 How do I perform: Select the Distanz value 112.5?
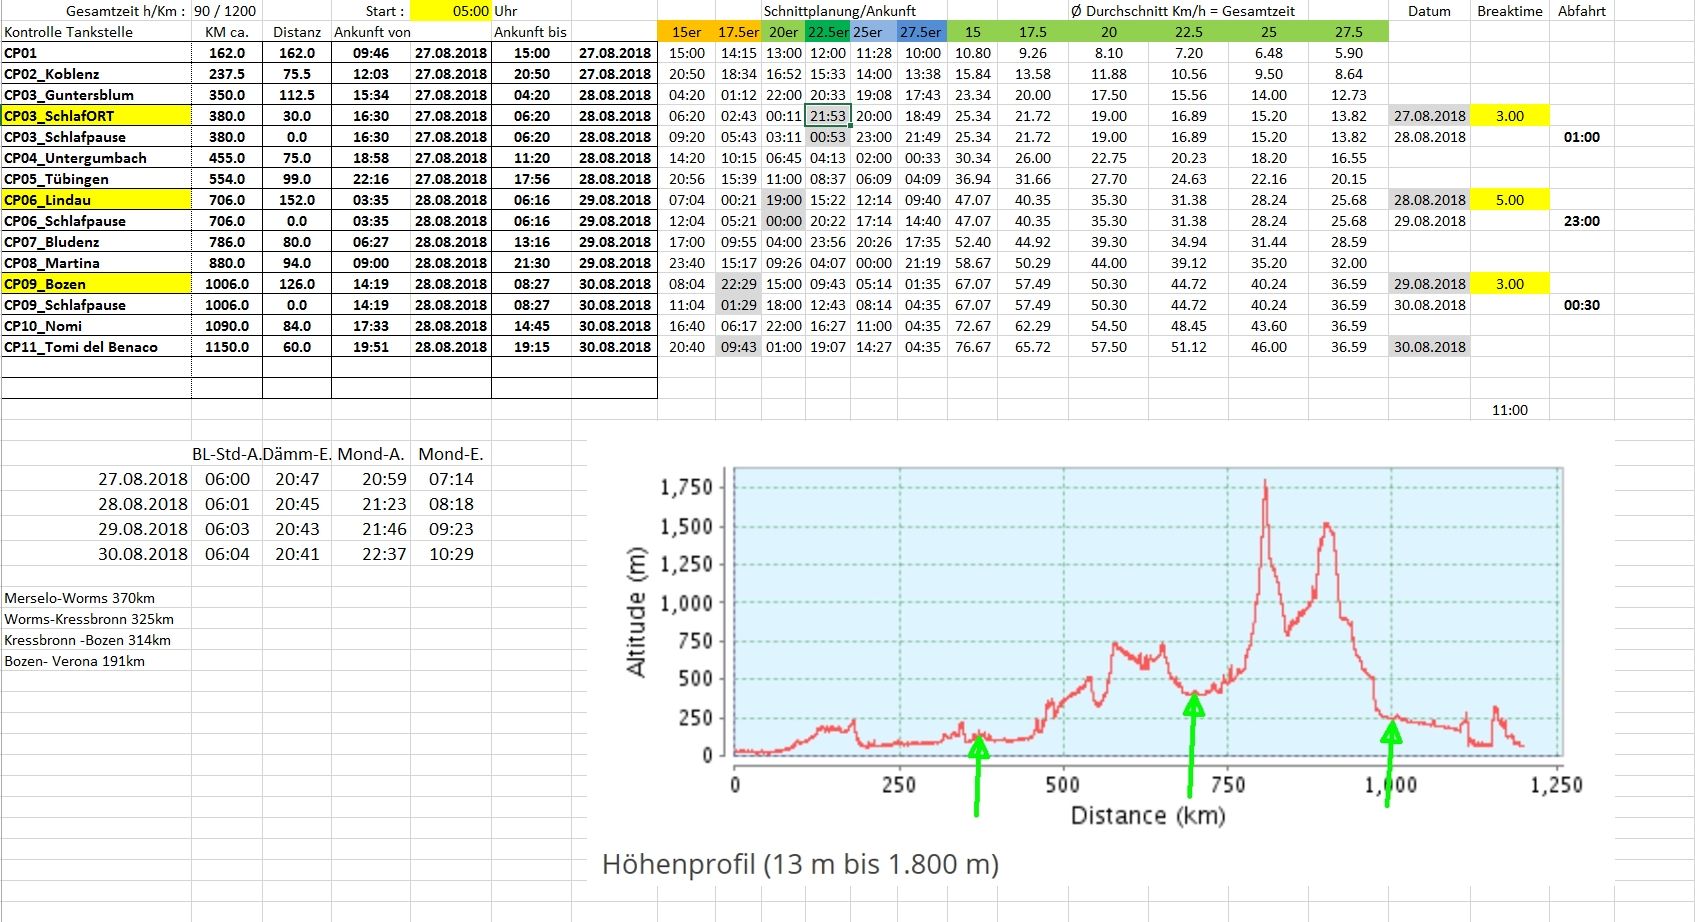point(297,95)
